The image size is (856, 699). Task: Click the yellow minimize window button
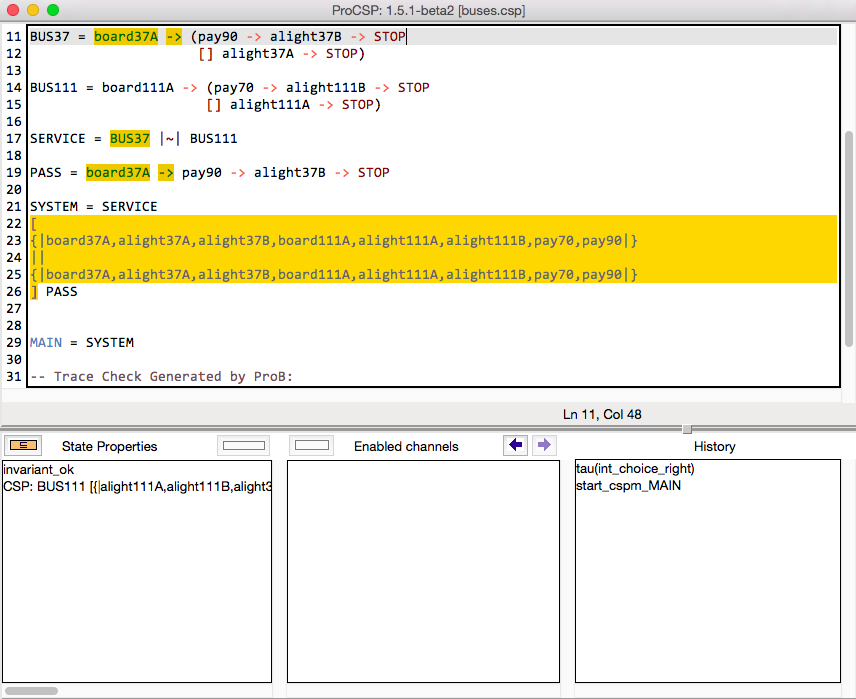pos(33,10)
